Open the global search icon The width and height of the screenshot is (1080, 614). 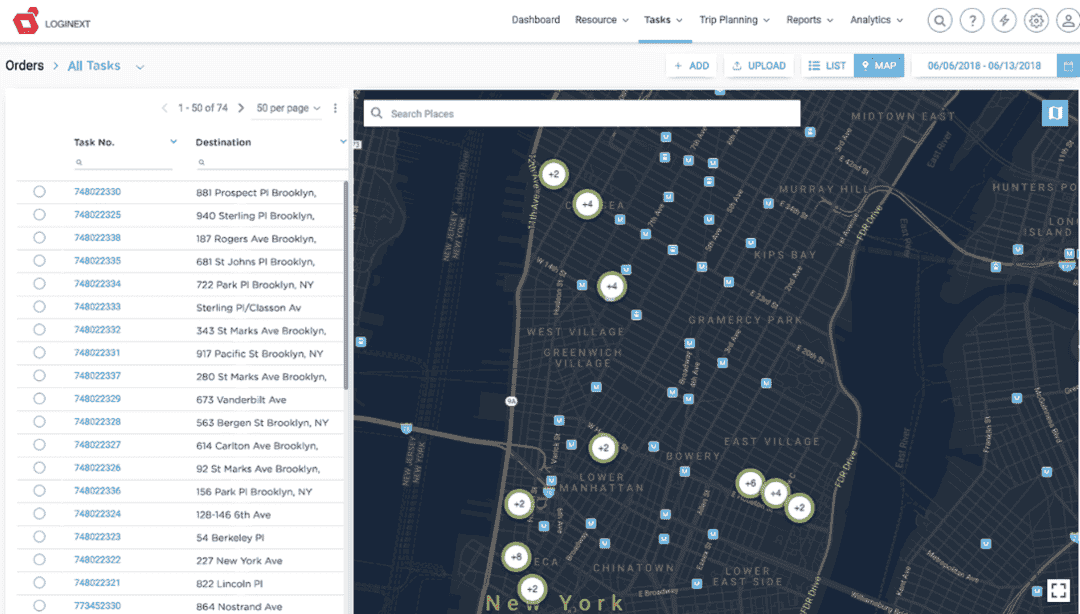pos(940,19)
